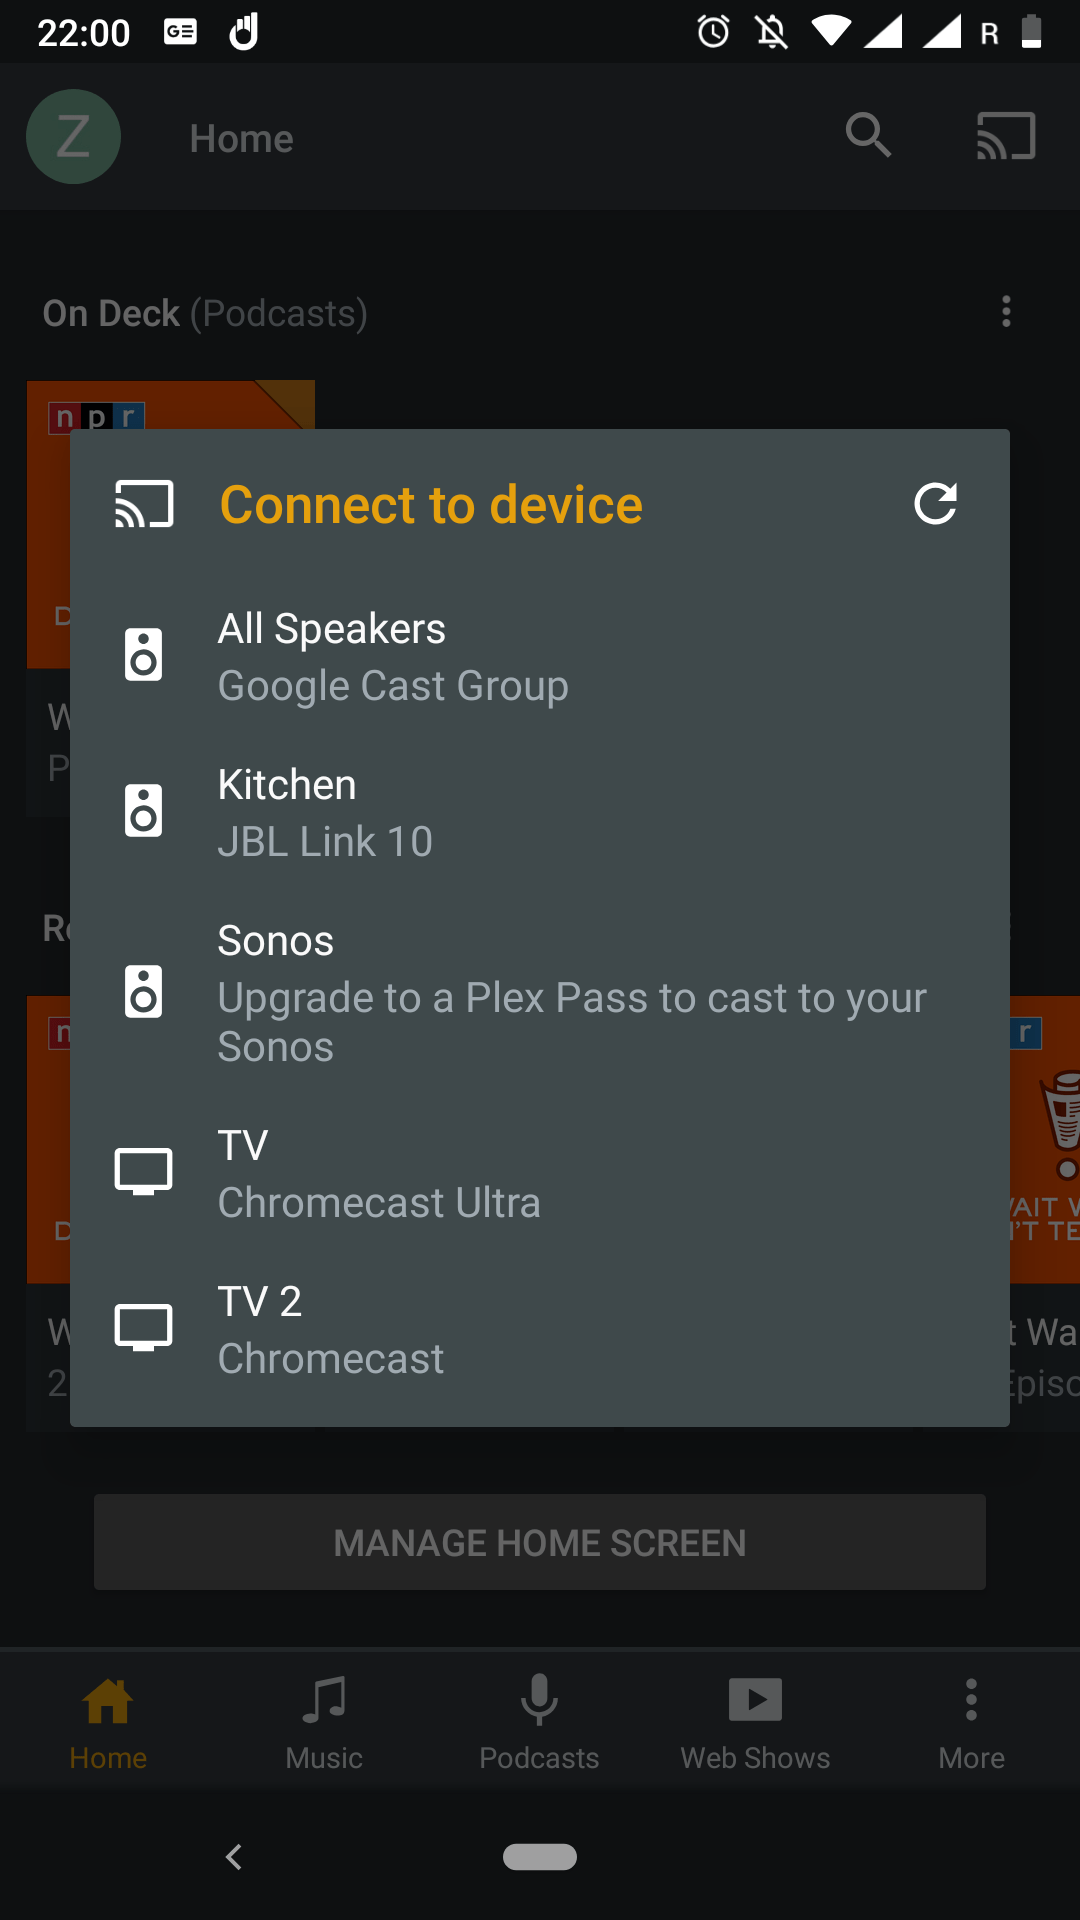This screenshot has height=1920, width=1080.
Task: Tap the Z profile avatar
Action: (73, 137)
